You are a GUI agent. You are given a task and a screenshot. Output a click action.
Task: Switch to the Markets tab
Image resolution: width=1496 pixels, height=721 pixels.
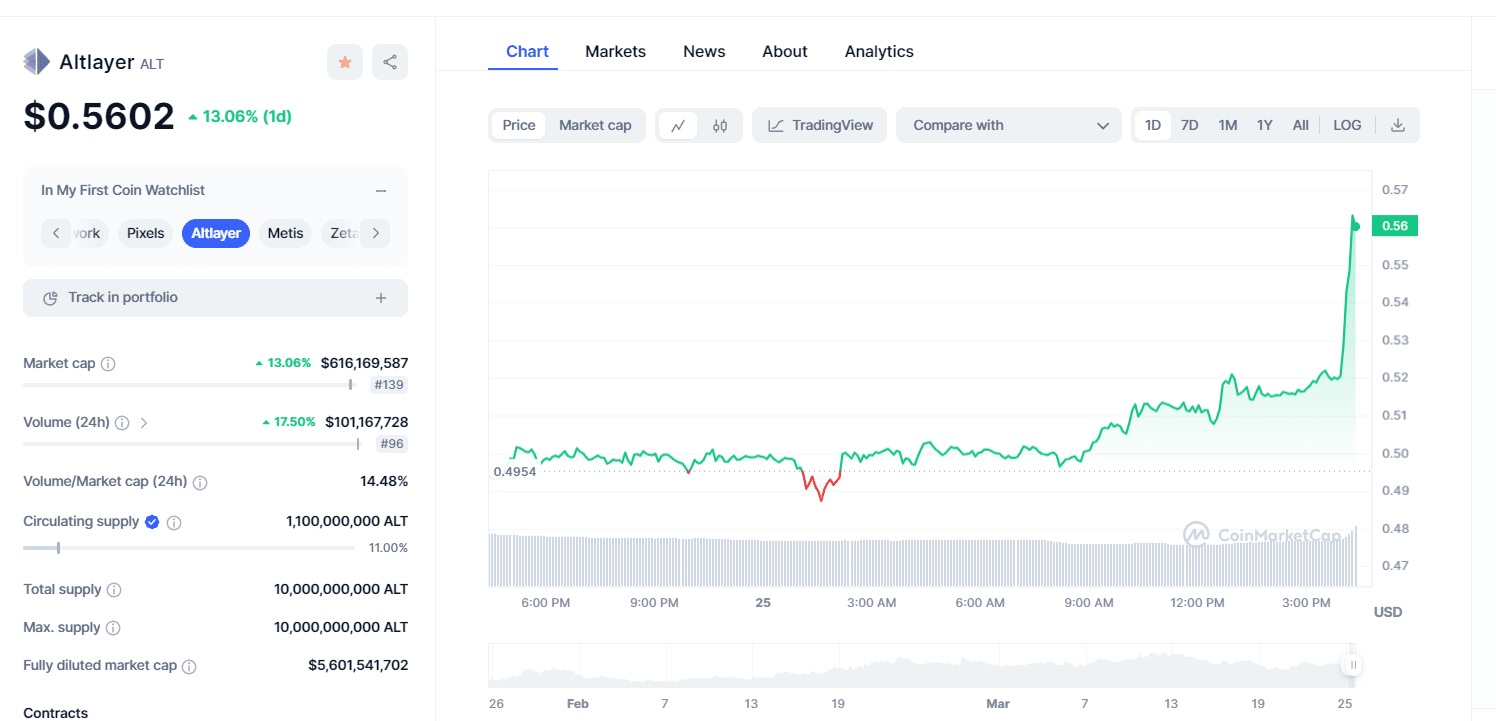[x=615, y=51]
